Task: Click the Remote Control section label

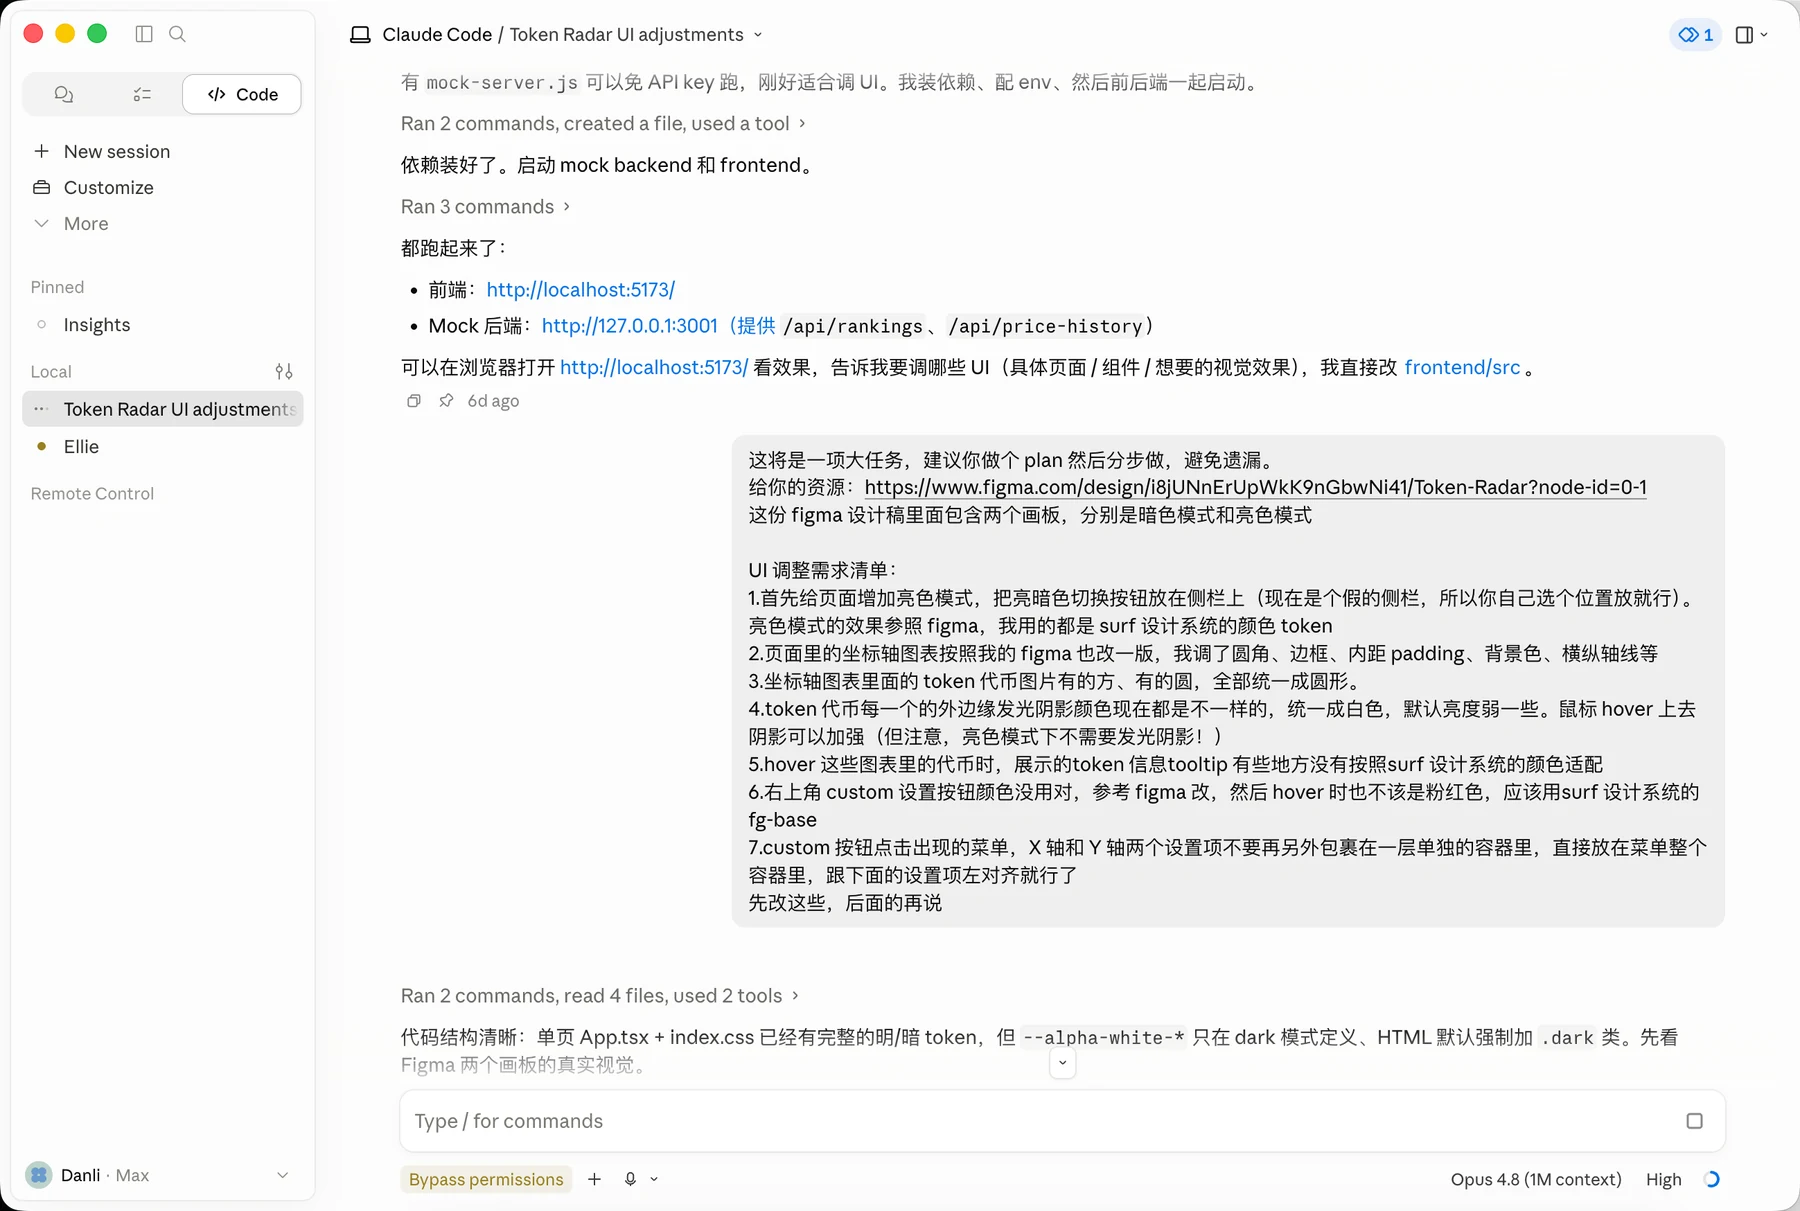Action: click(x=92, y=493)
